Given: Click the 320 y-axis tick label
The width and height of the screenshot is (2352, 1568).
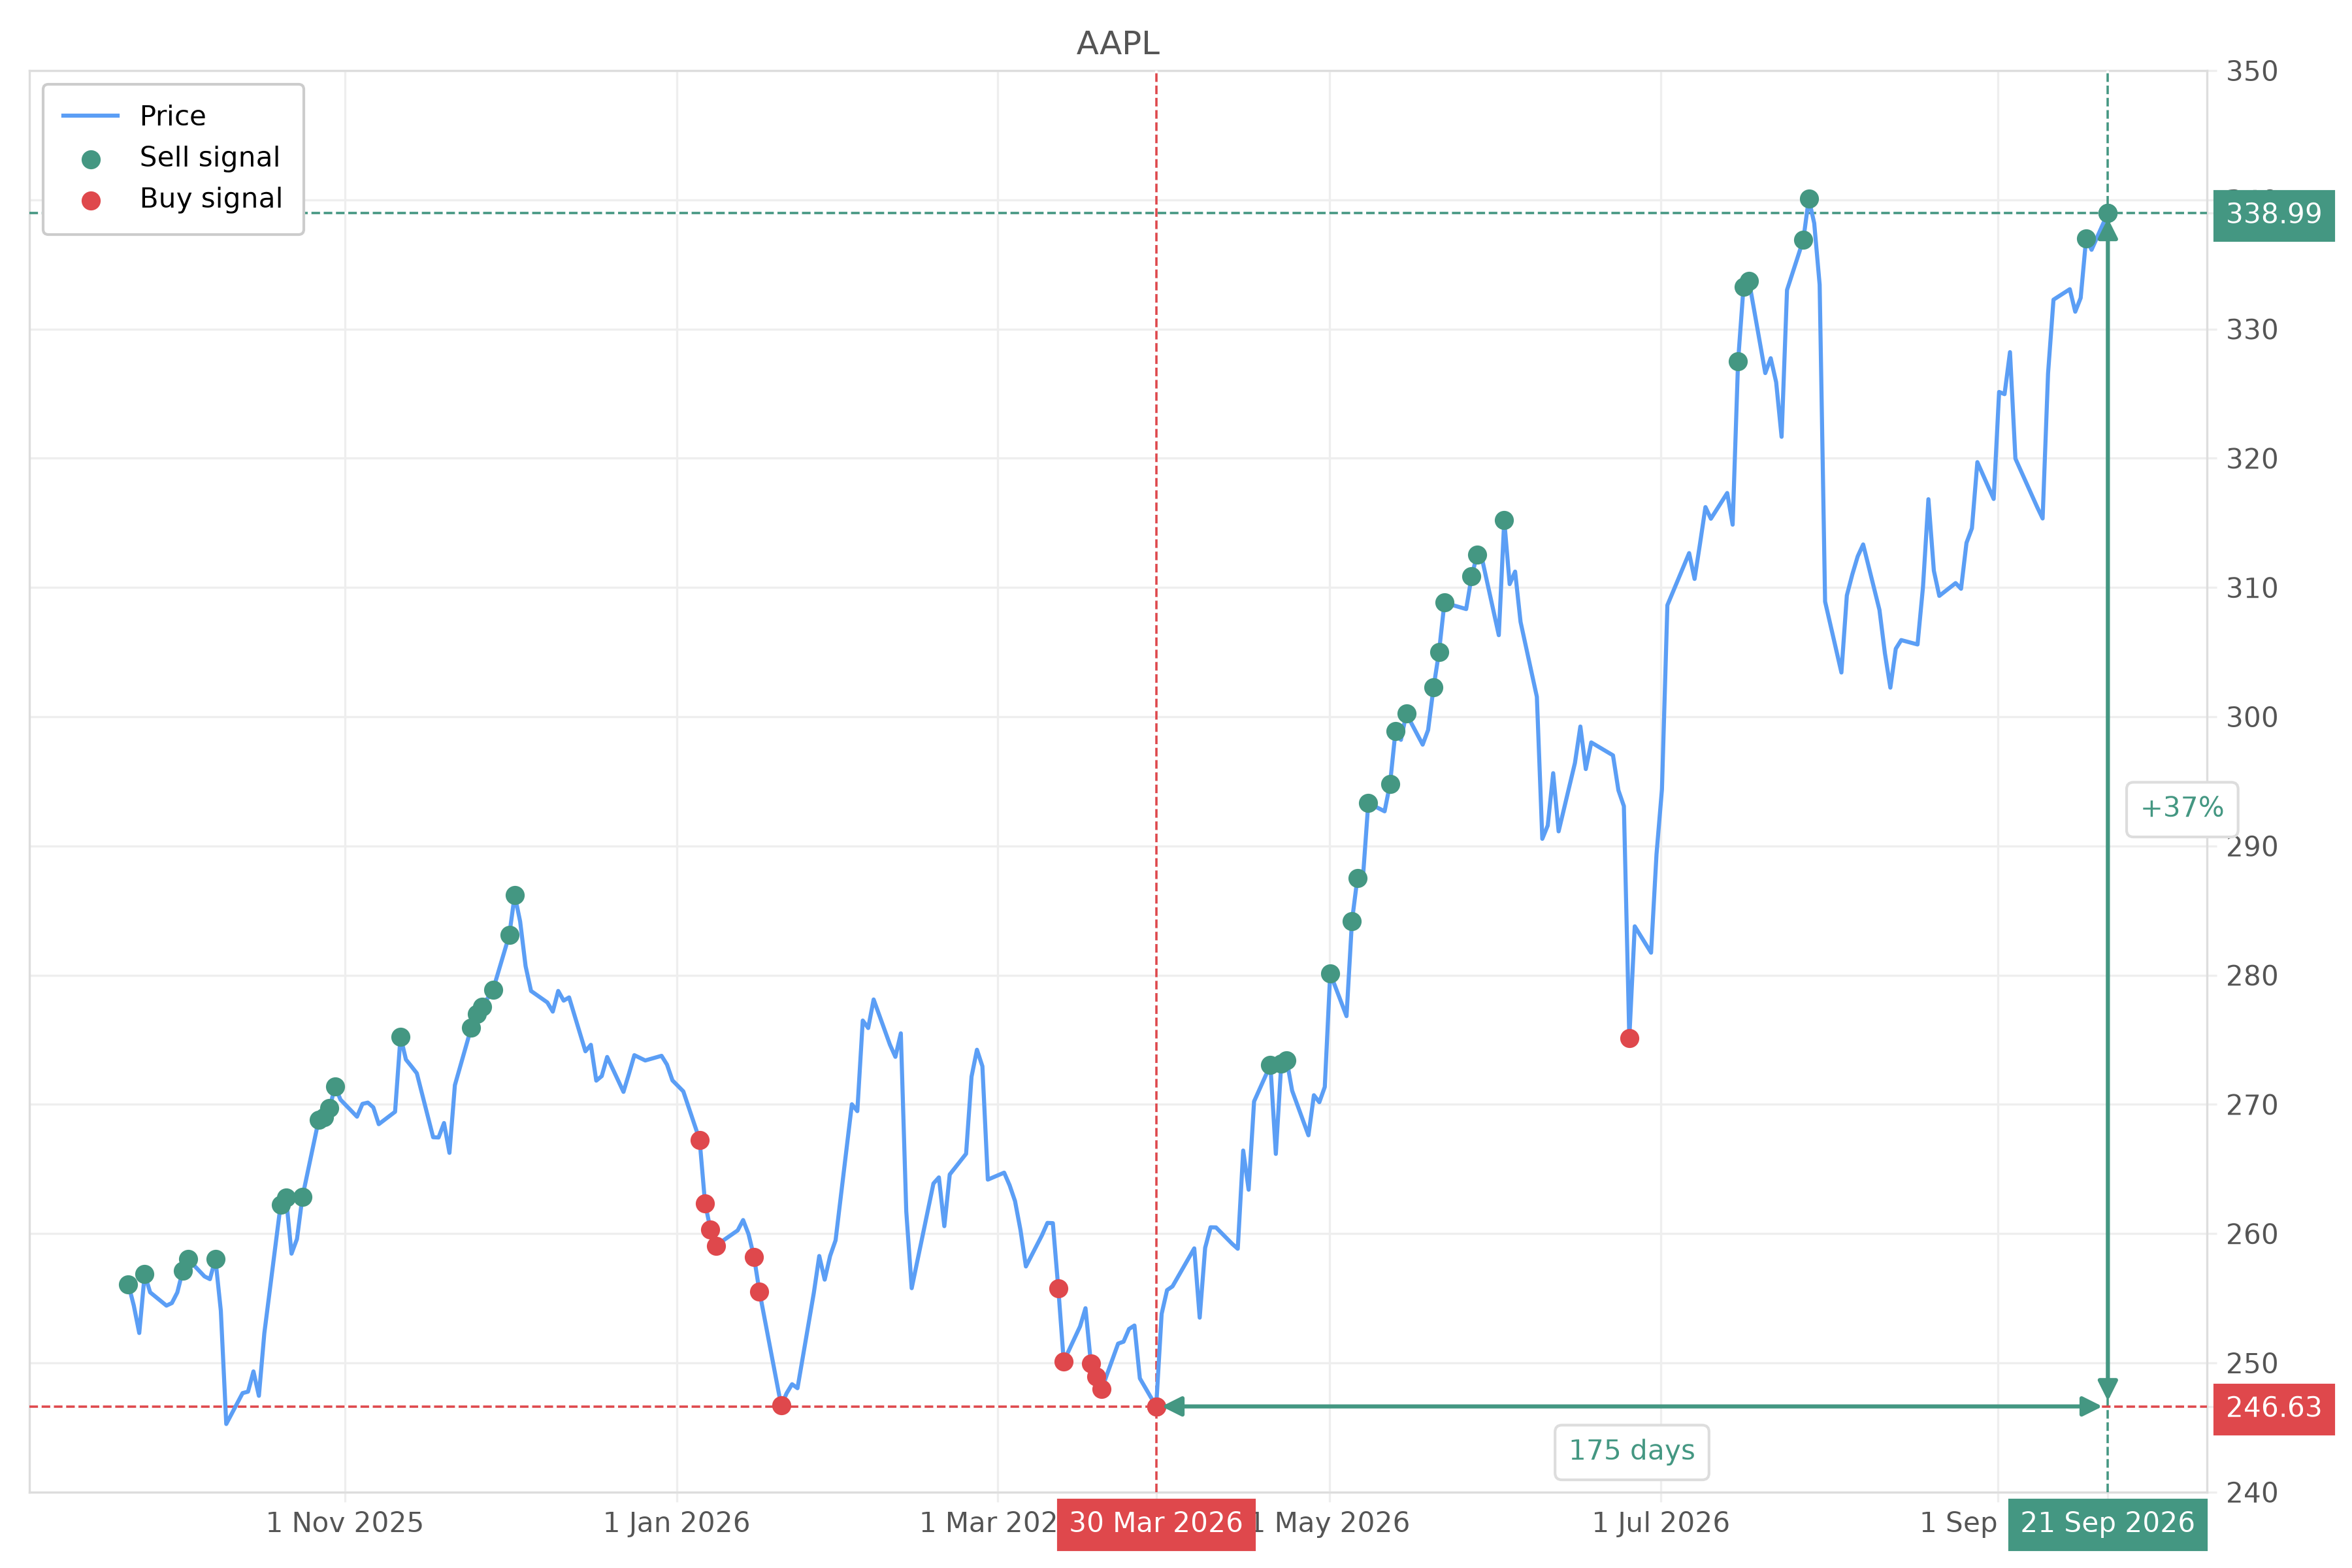Looking at the screenshot, I should pos(2251,459).
